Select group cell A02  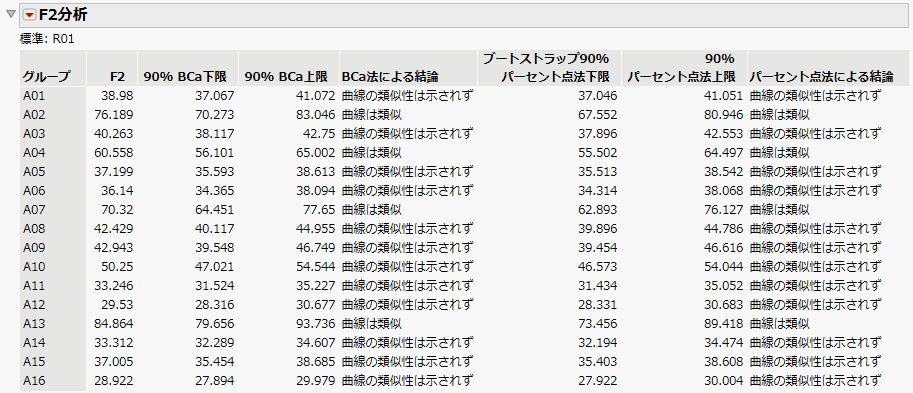point(34,115)
